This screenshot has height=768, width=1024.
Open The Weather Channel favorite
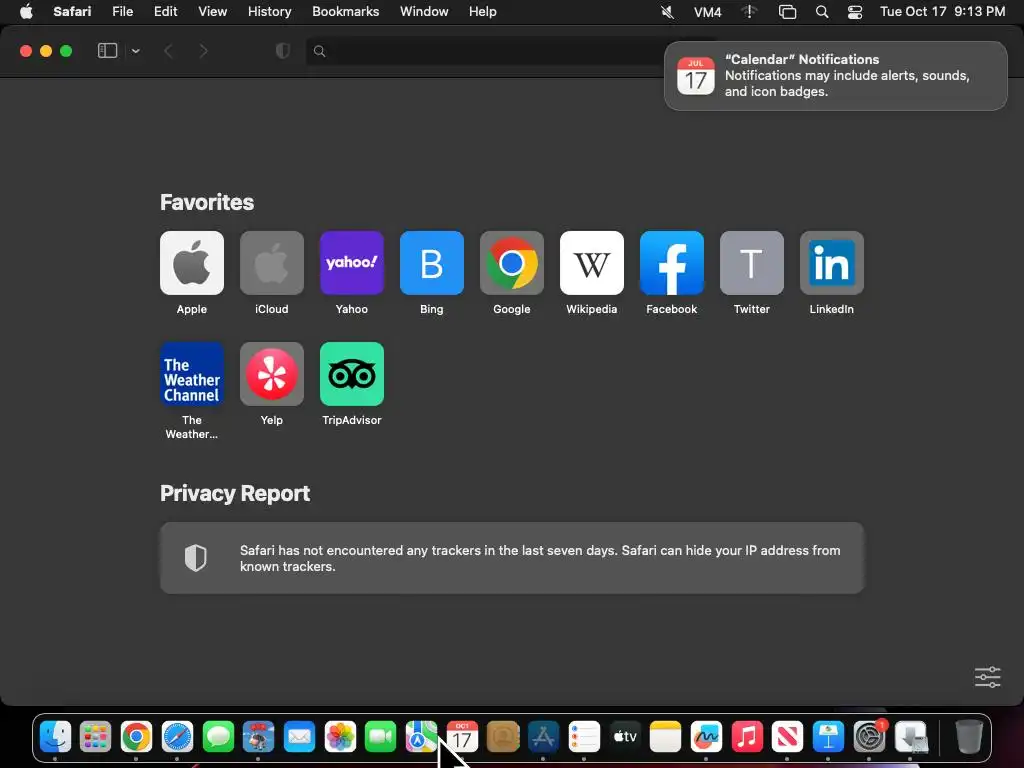point(191,374)
